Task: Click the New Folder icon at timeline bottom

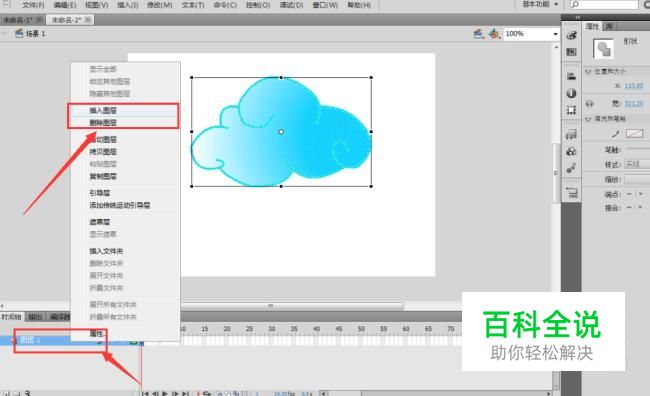Action: coord(17,393)
